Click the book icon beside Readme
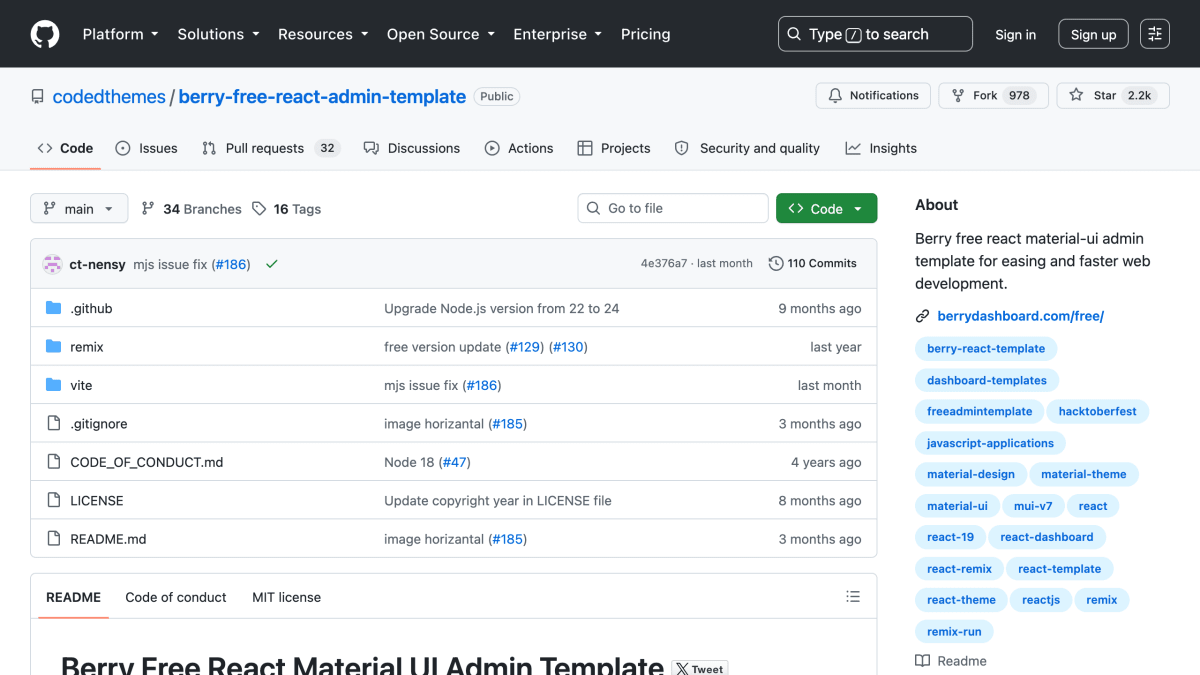This screenshot has width=1200, height=675. point(923,661)
